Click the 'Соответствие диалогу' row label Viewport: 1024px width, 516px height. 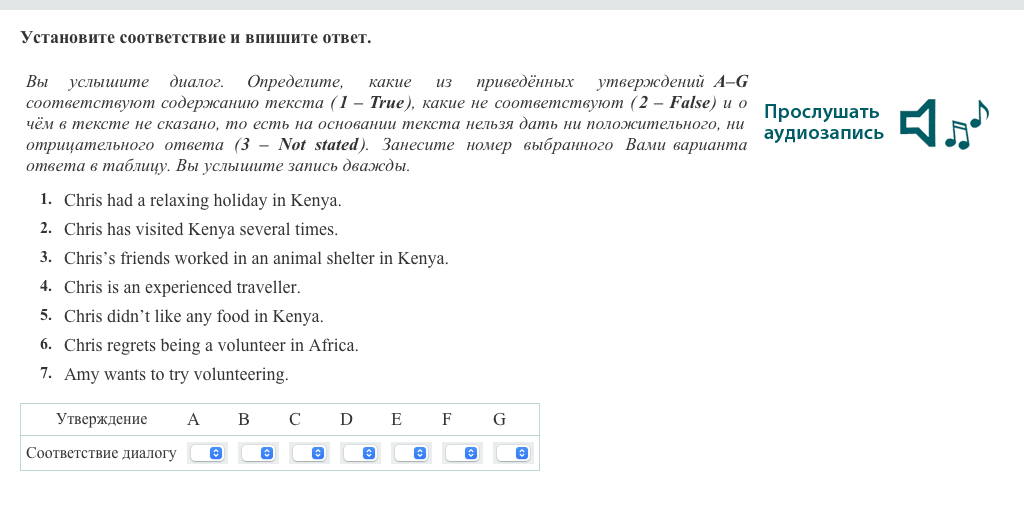[101, 453]
